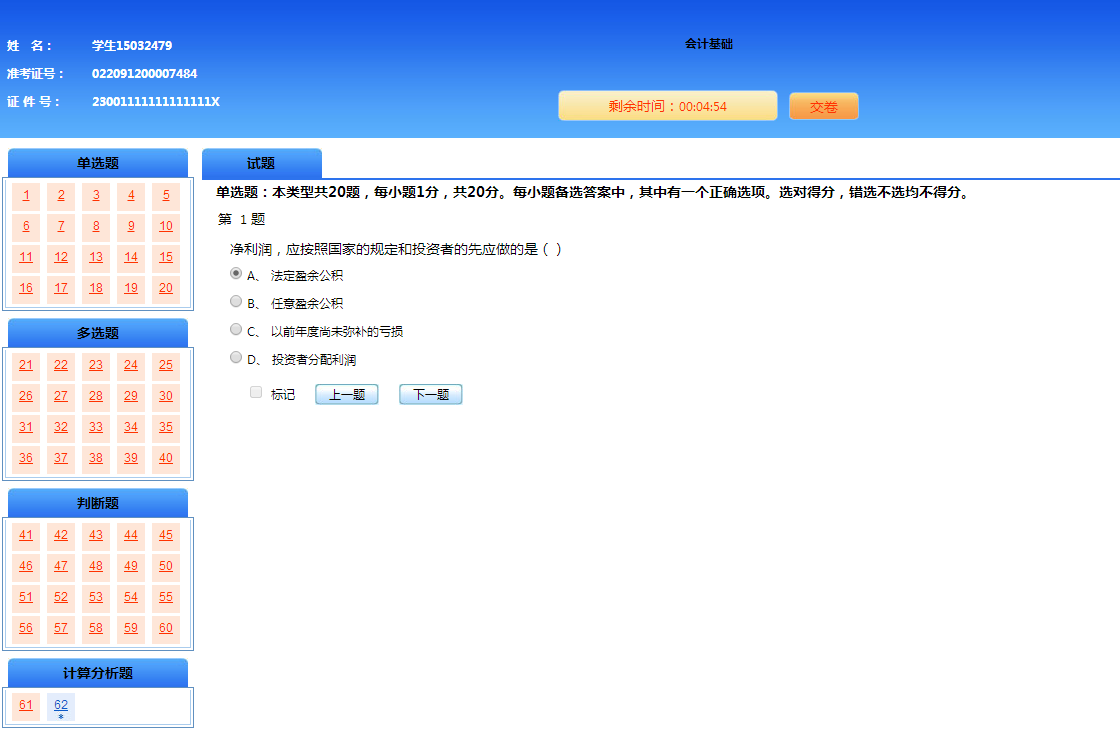Click the 交卷 submit button
The image size is (1120, 737).
point(823,105)
